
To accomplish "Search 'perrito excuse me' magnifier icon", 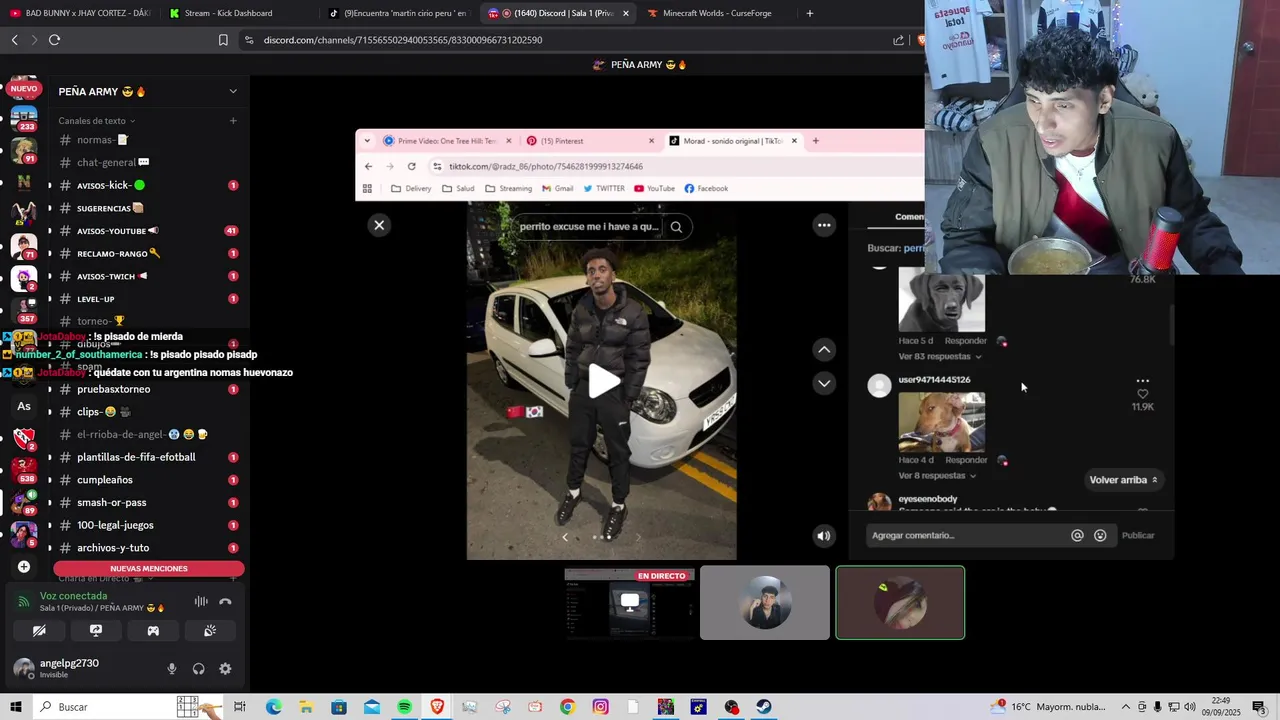I will (676, 227).
